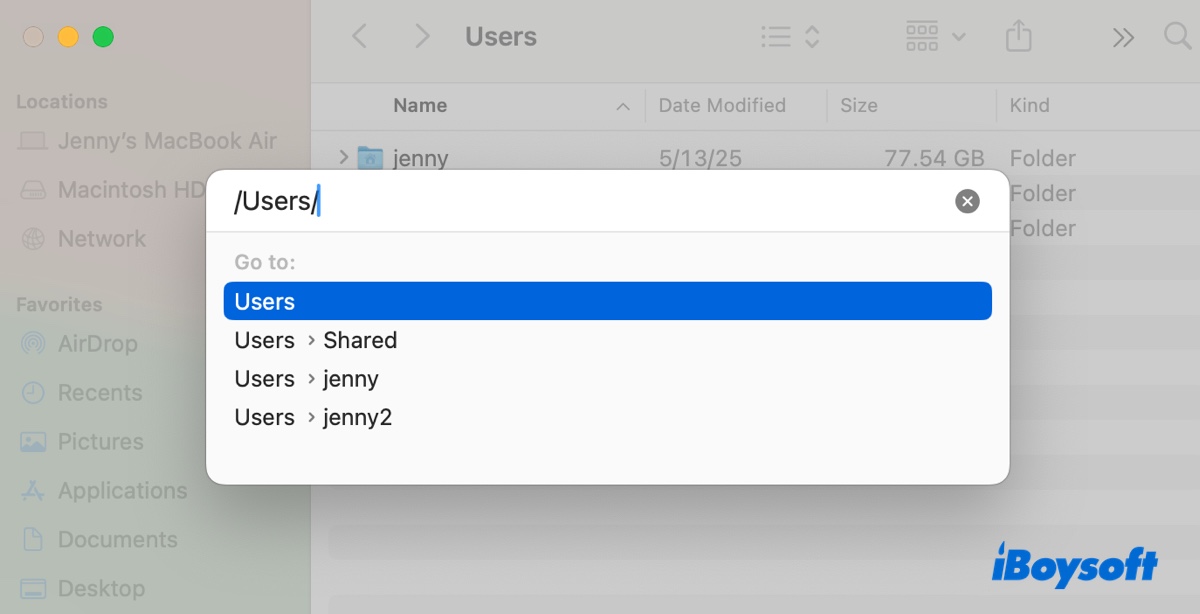Sort by Date Modified column
Viewport: 1200px width, 614px height.
coord(722,105)
